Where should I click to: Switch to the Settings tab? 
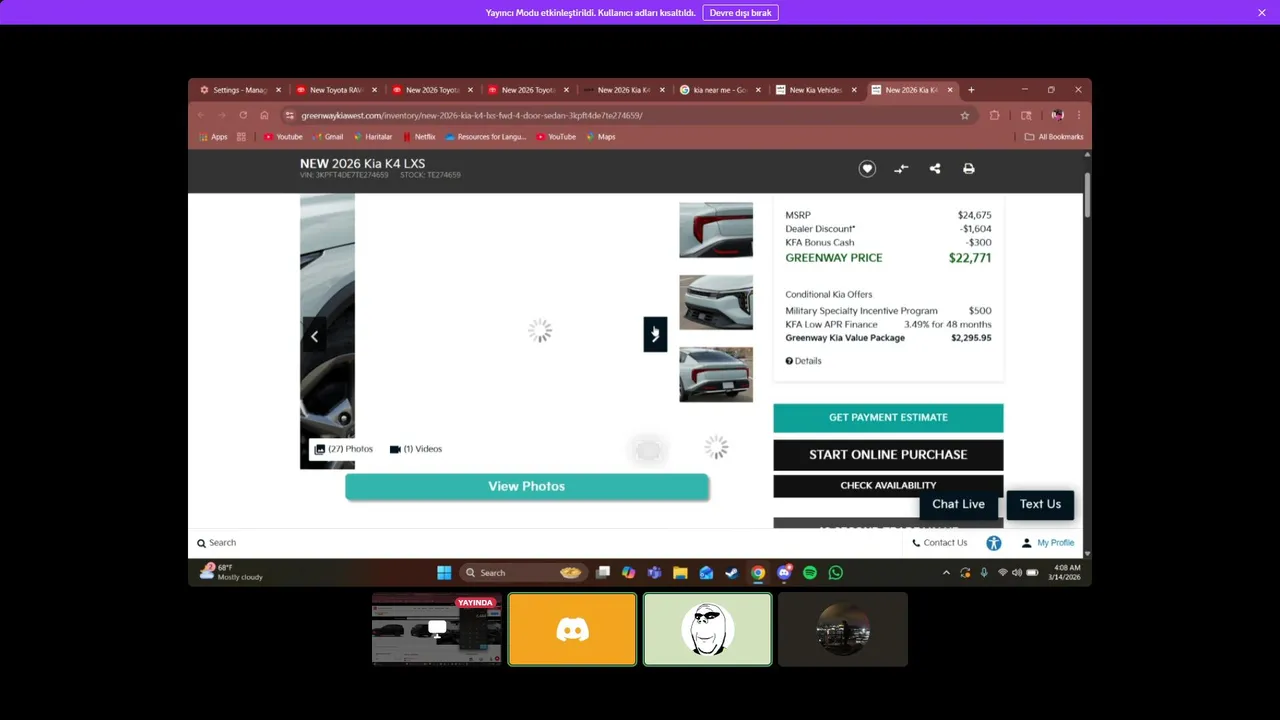[x=238, y=90]
